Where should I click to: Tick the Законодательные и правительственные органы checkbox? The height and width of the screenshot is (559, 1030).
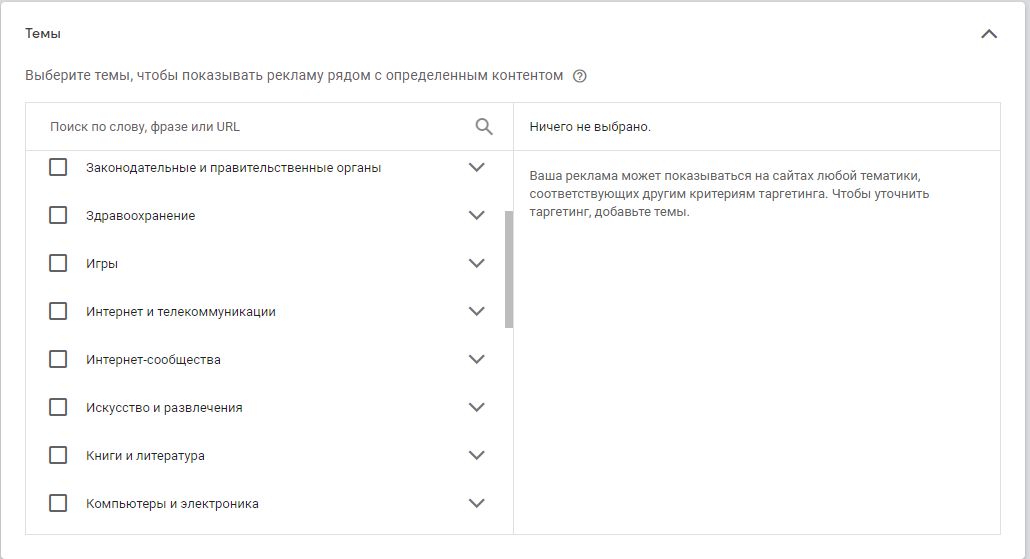(58, 168)
